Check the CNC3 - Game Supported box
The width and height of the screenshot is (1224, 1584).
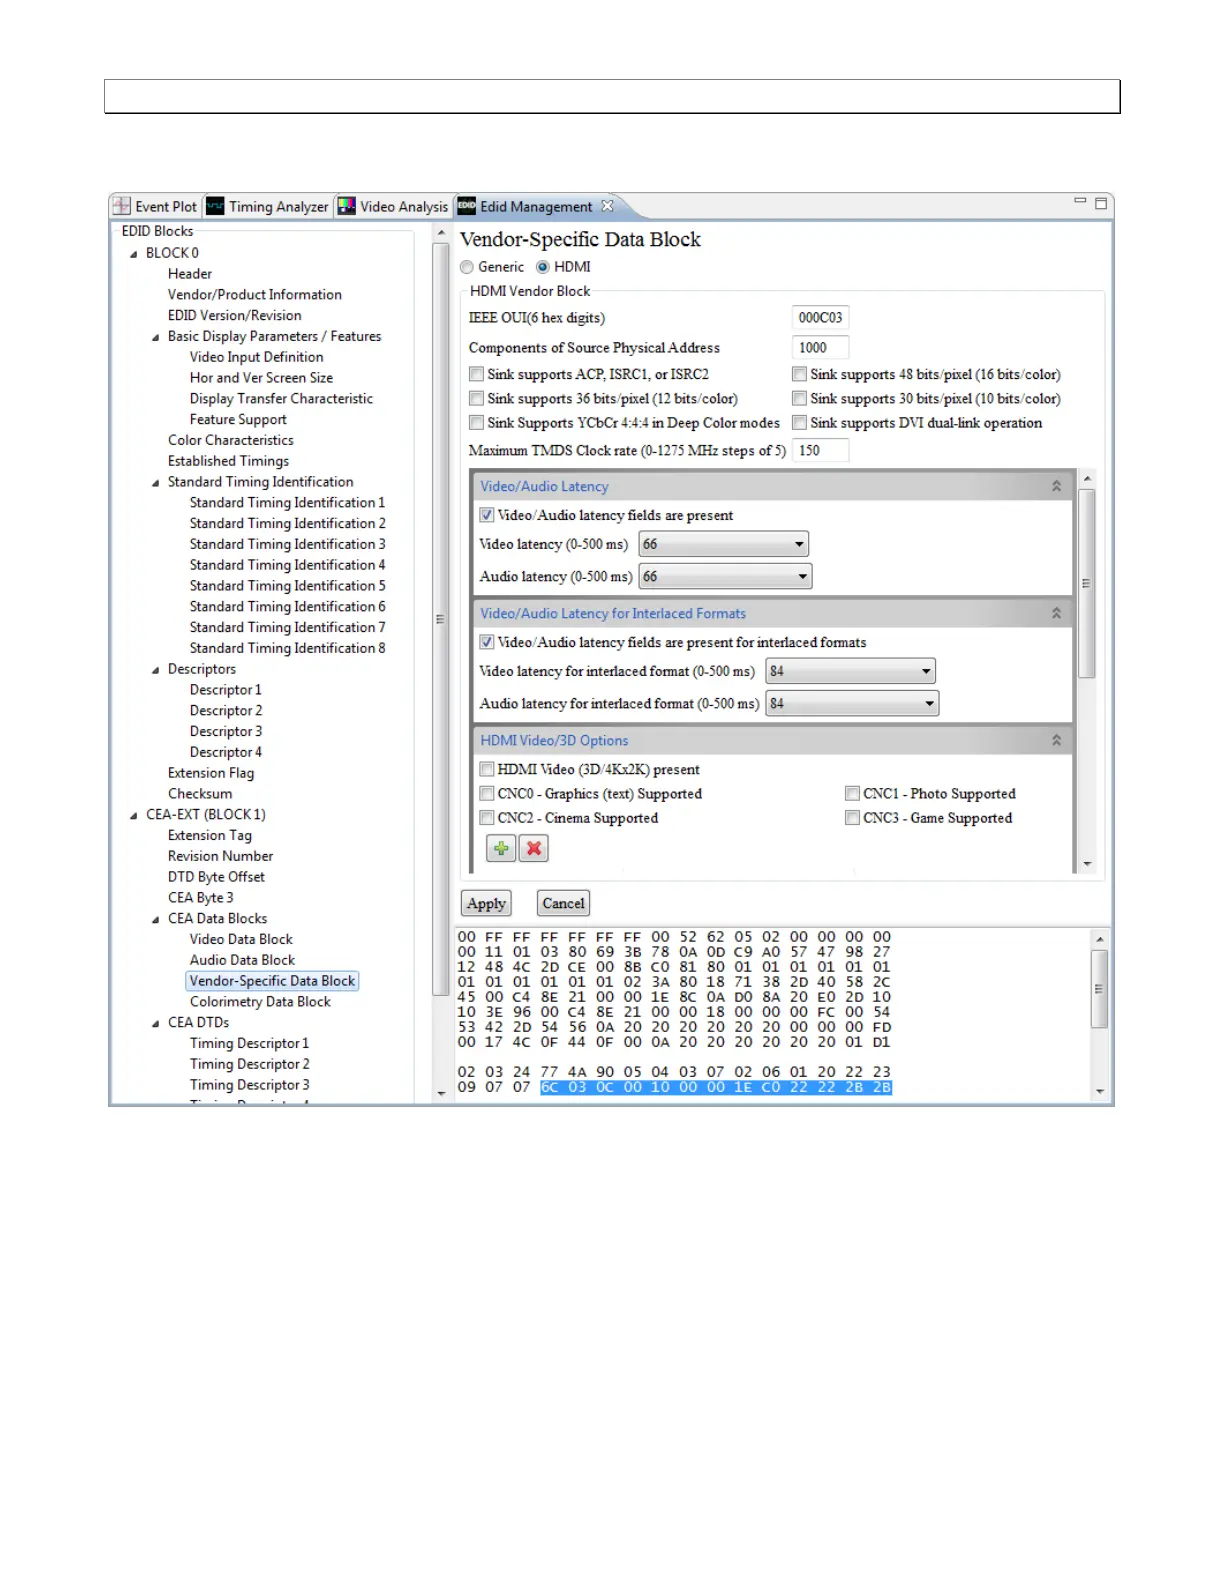tap(852, 818)
